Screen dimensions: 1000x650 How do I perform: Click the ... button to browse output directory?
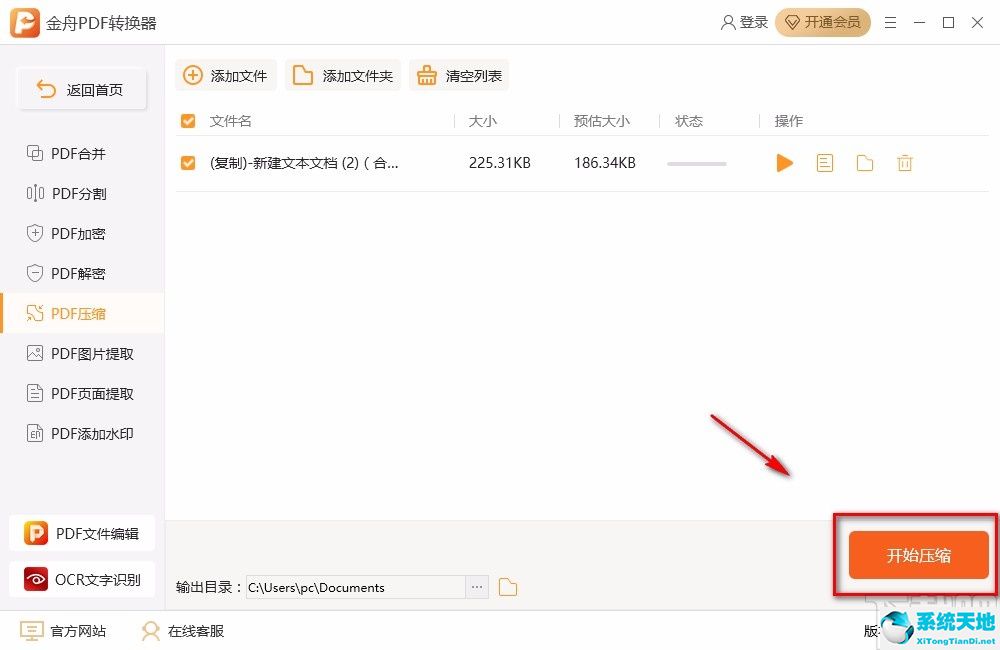pyautogui.click(x=477, y=587)
